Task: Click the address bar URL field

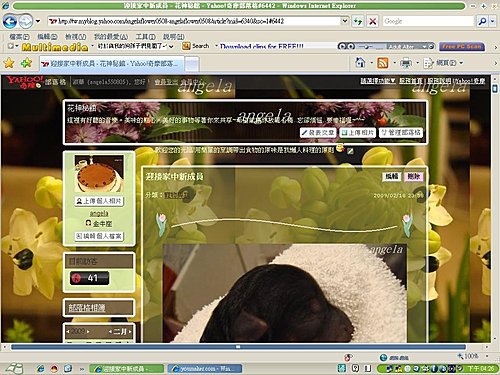Action: 194,21
